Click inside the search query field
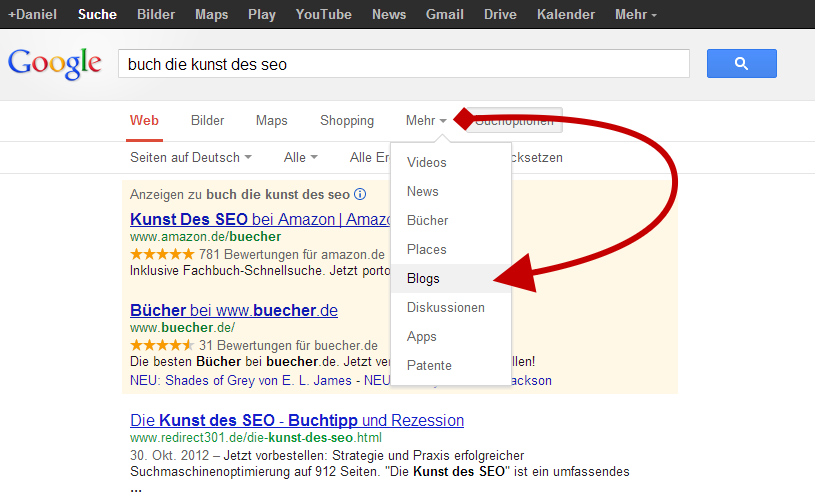Viewport: 815px width, 500px height. pos(404,64)
